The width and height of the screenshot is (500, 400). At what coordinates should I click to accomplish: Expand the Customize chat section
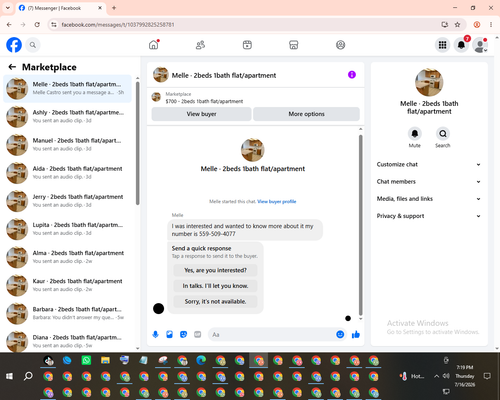(429, 164)
